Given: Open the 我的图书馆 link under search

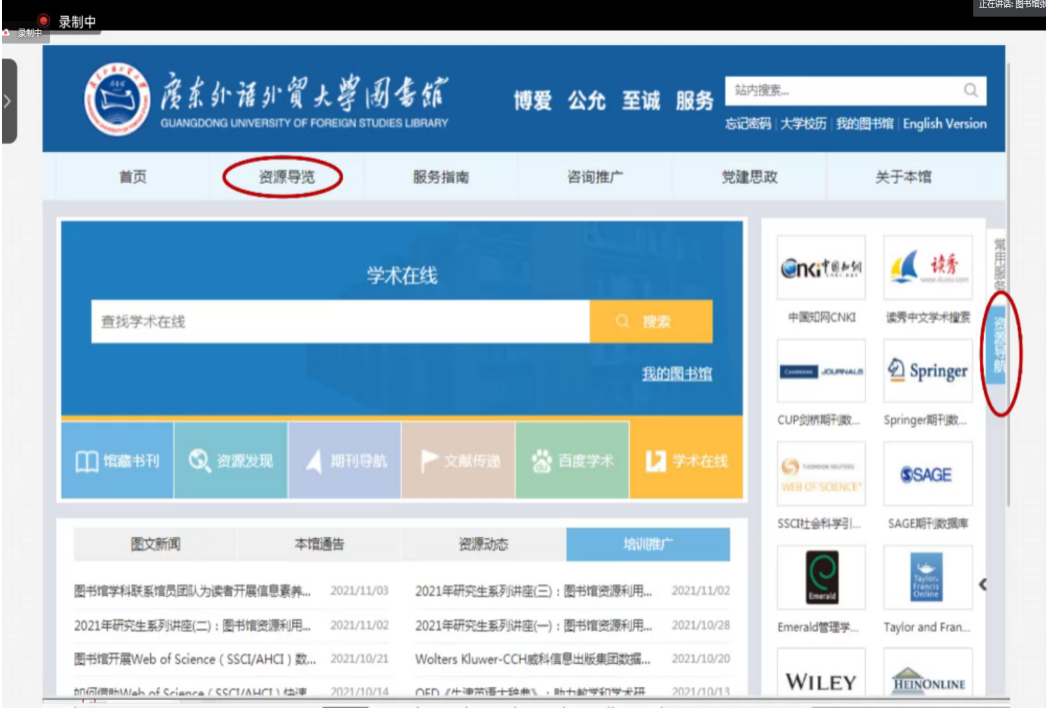Looking at the screenshot, I should 677,374.
